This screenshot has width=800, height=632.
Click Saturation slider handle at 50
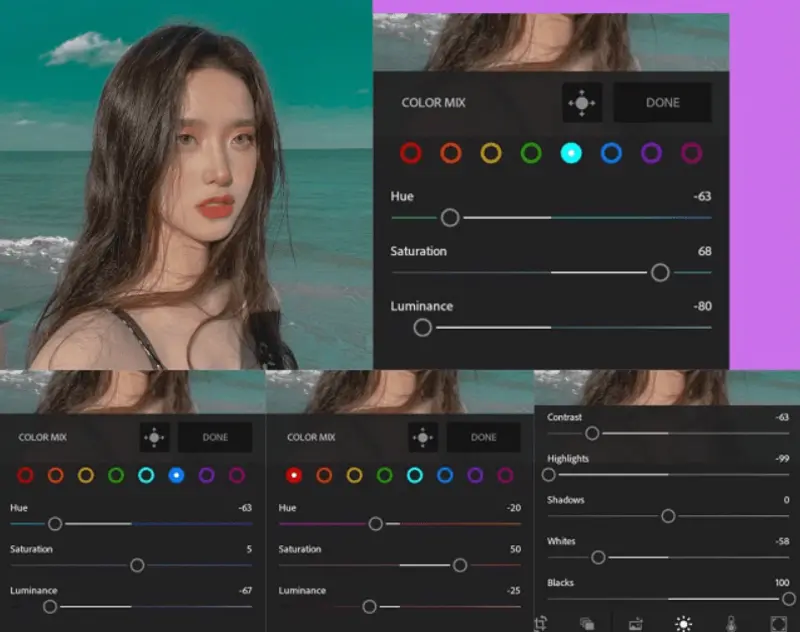(x=460, y=565)
